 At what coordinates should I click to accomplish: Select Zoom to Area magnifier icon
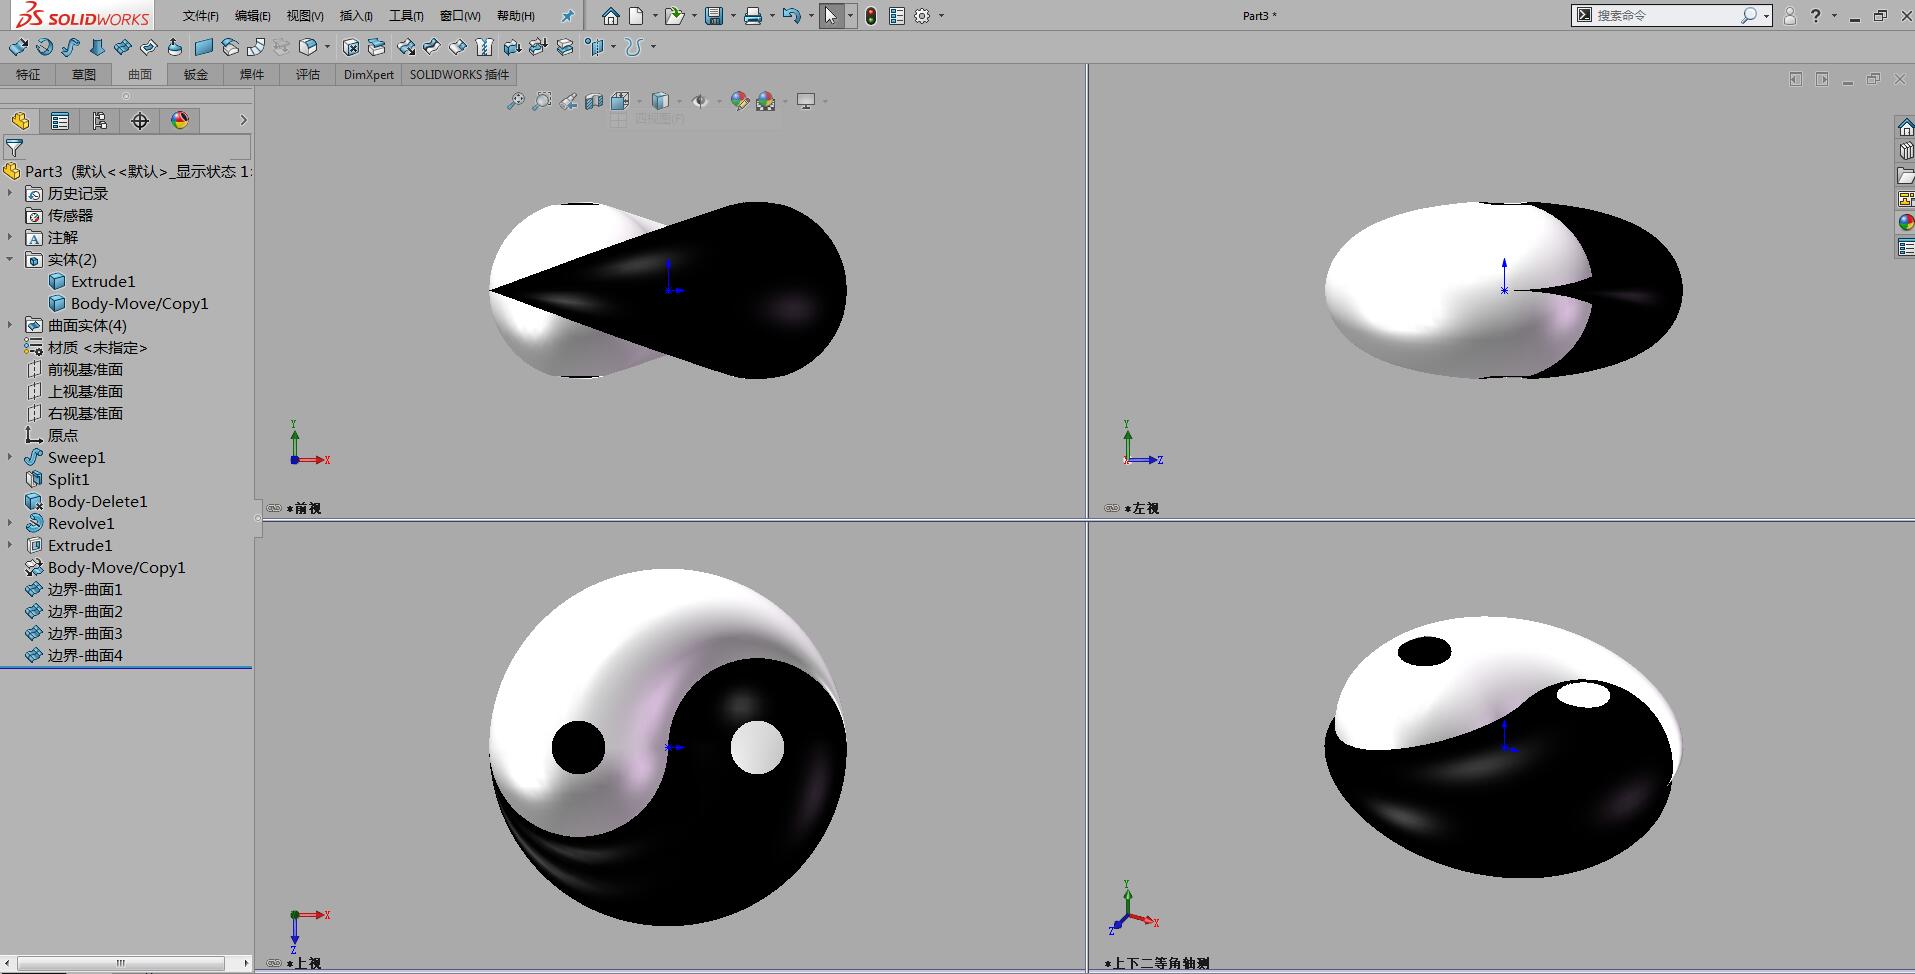[542, 101]
